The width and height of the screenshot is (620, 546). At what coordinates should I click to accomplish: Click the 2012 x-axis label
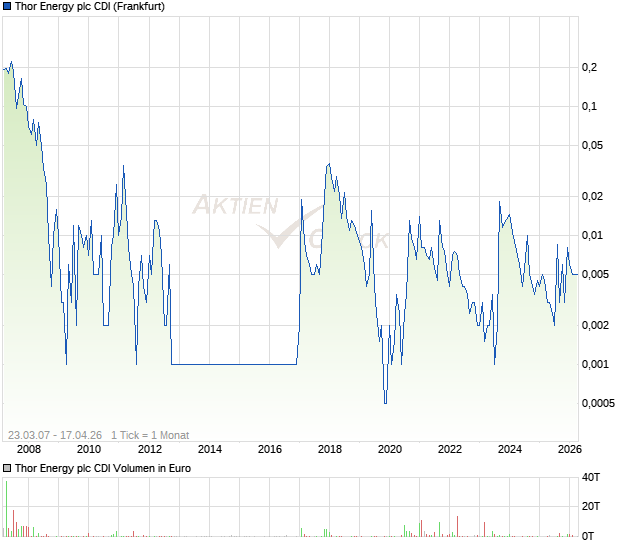click(150, 449)
